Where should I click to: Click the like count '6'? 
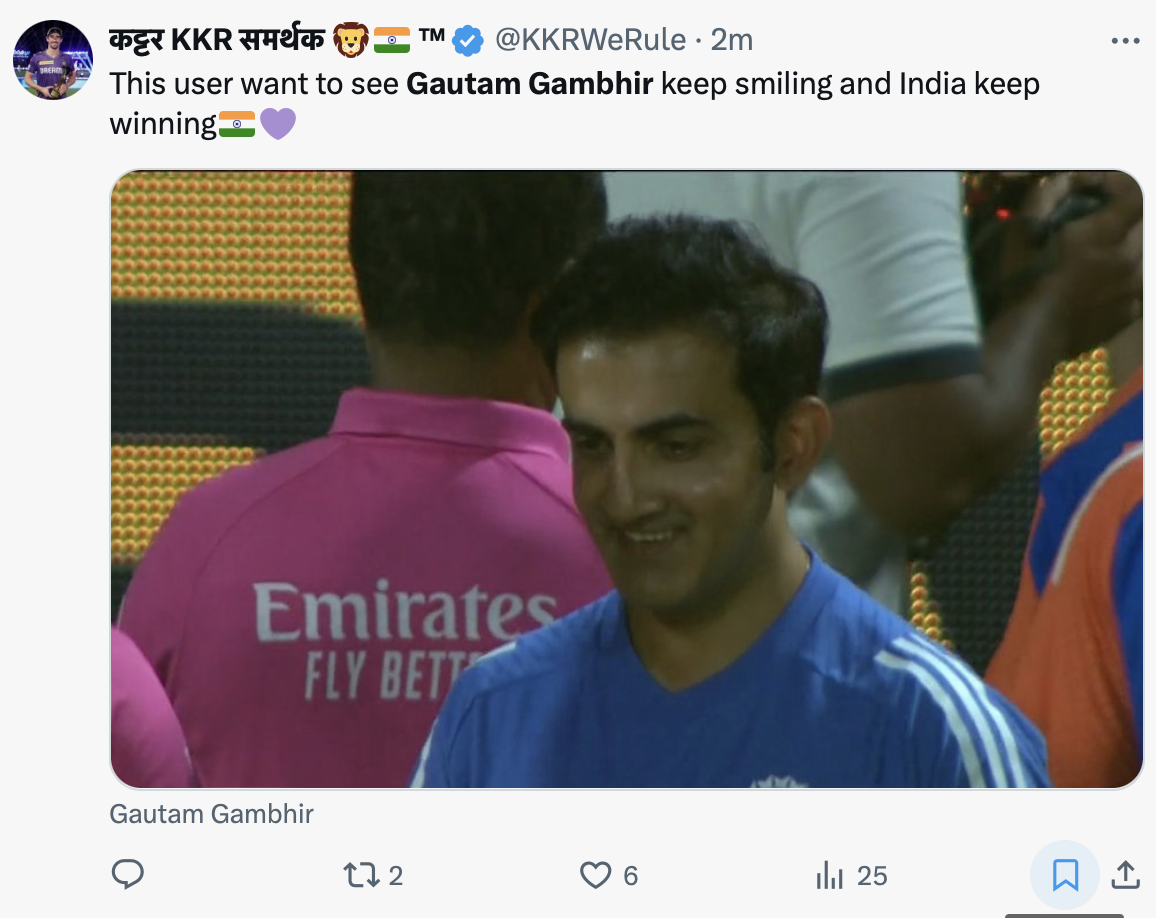click(631, 876)
